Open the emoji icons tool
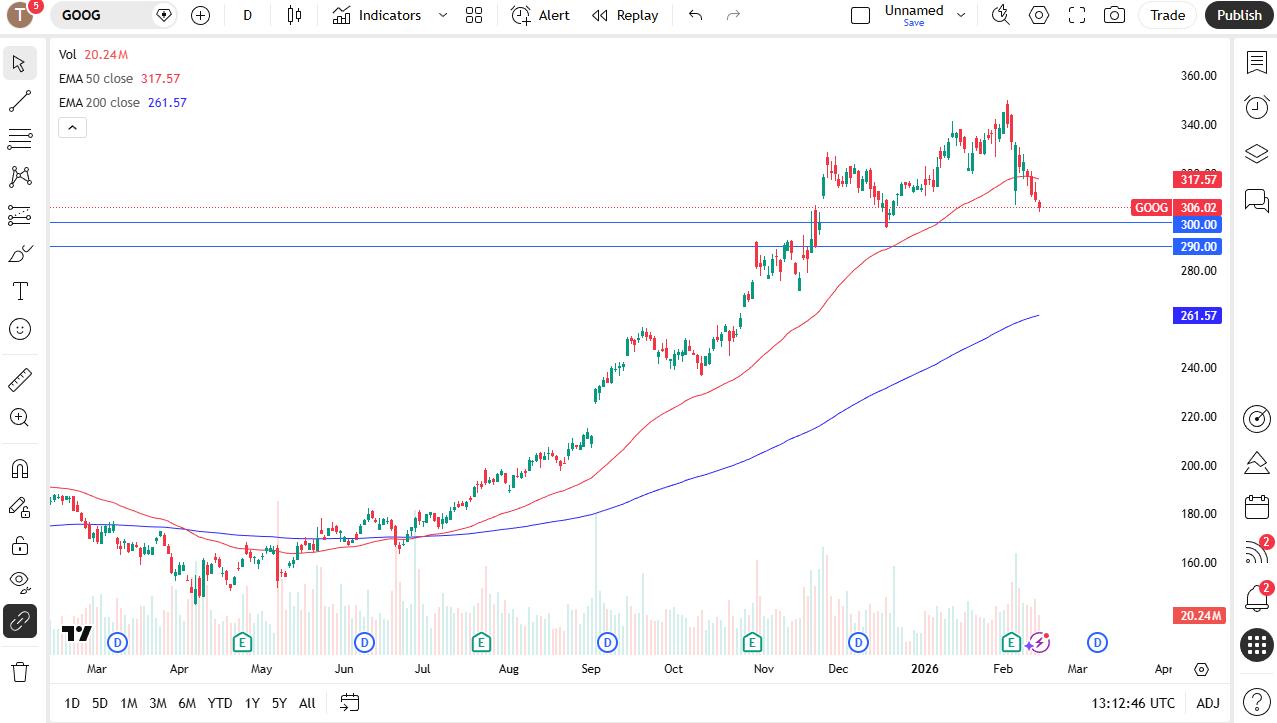Image resolution: width=1277 pixels, height=723 pixels. (19, 329)
